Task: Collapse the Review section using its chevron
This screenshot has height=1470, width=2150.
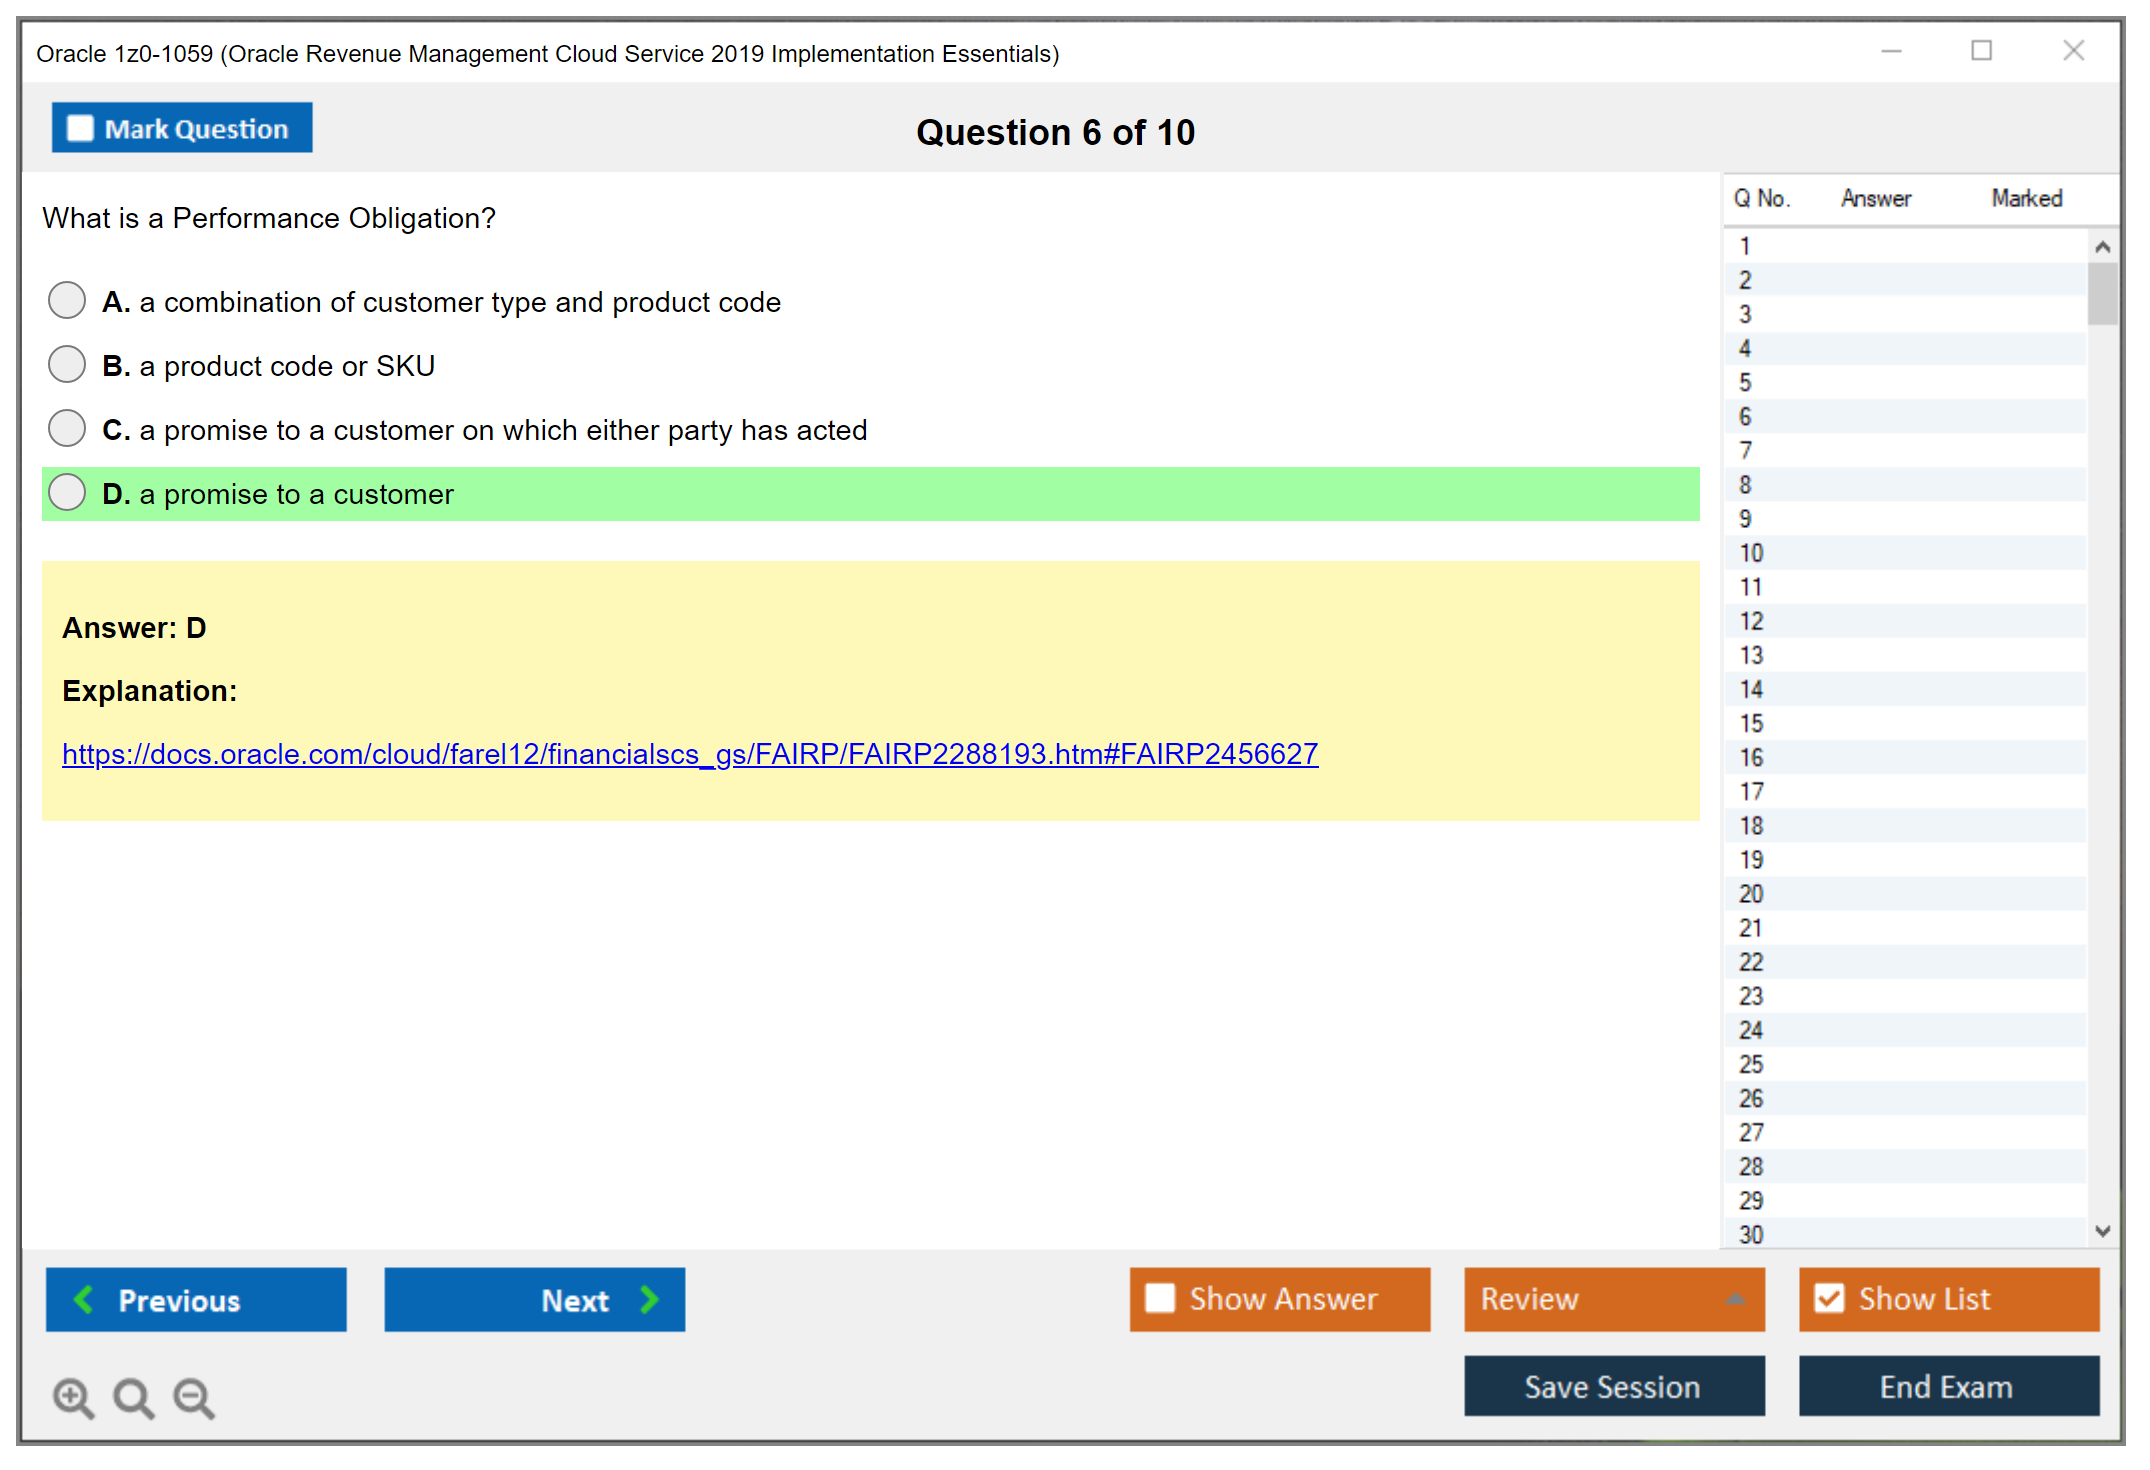Action: 1736,1299
